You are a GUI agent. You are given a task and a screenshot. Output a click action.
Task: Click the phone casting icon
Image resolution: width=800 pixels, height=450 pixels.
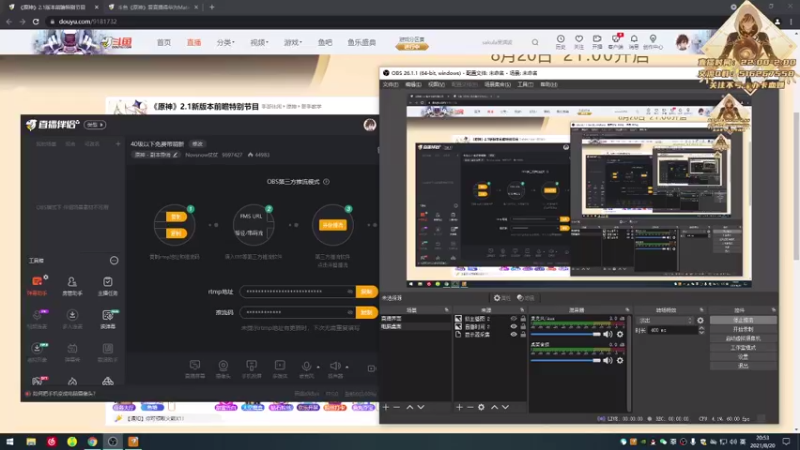click(x=252, y=368)
